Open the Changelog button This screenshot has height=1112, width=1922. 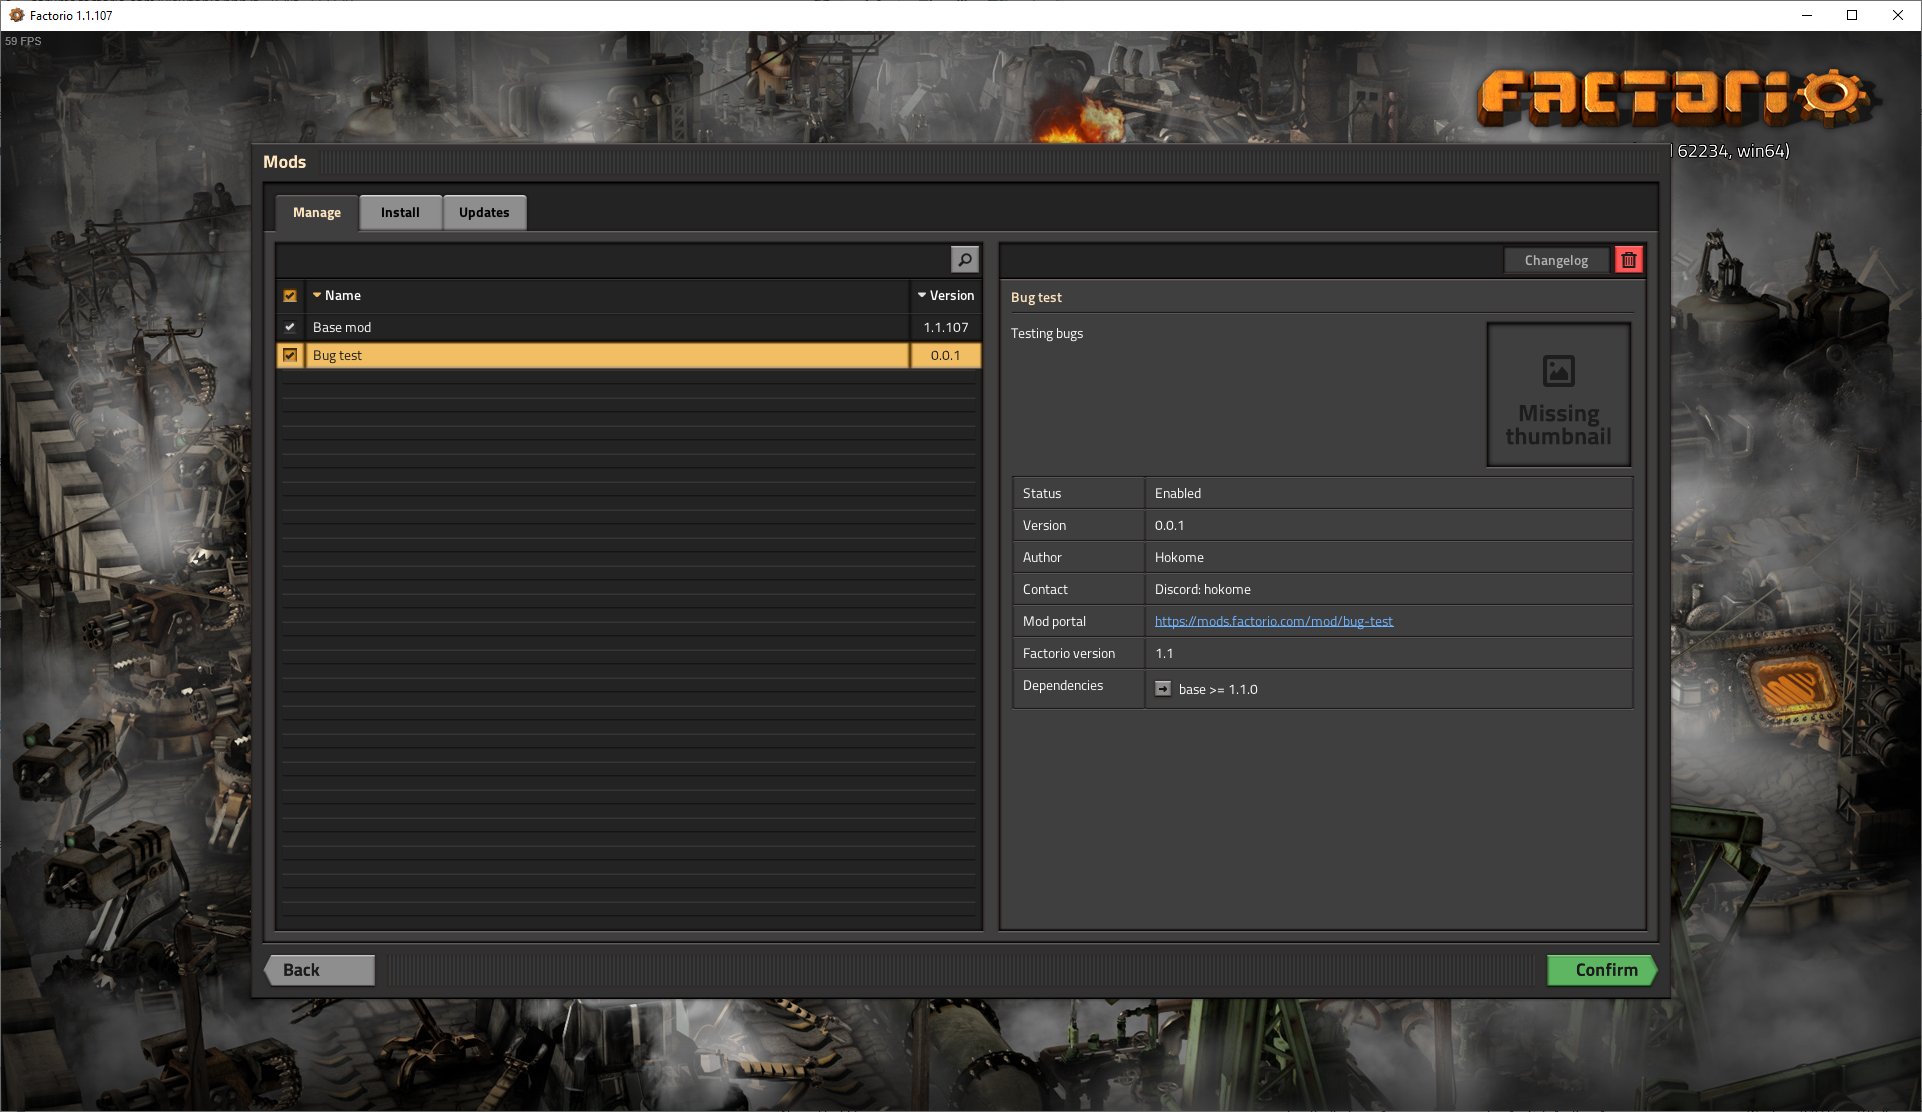point(1555,260)
